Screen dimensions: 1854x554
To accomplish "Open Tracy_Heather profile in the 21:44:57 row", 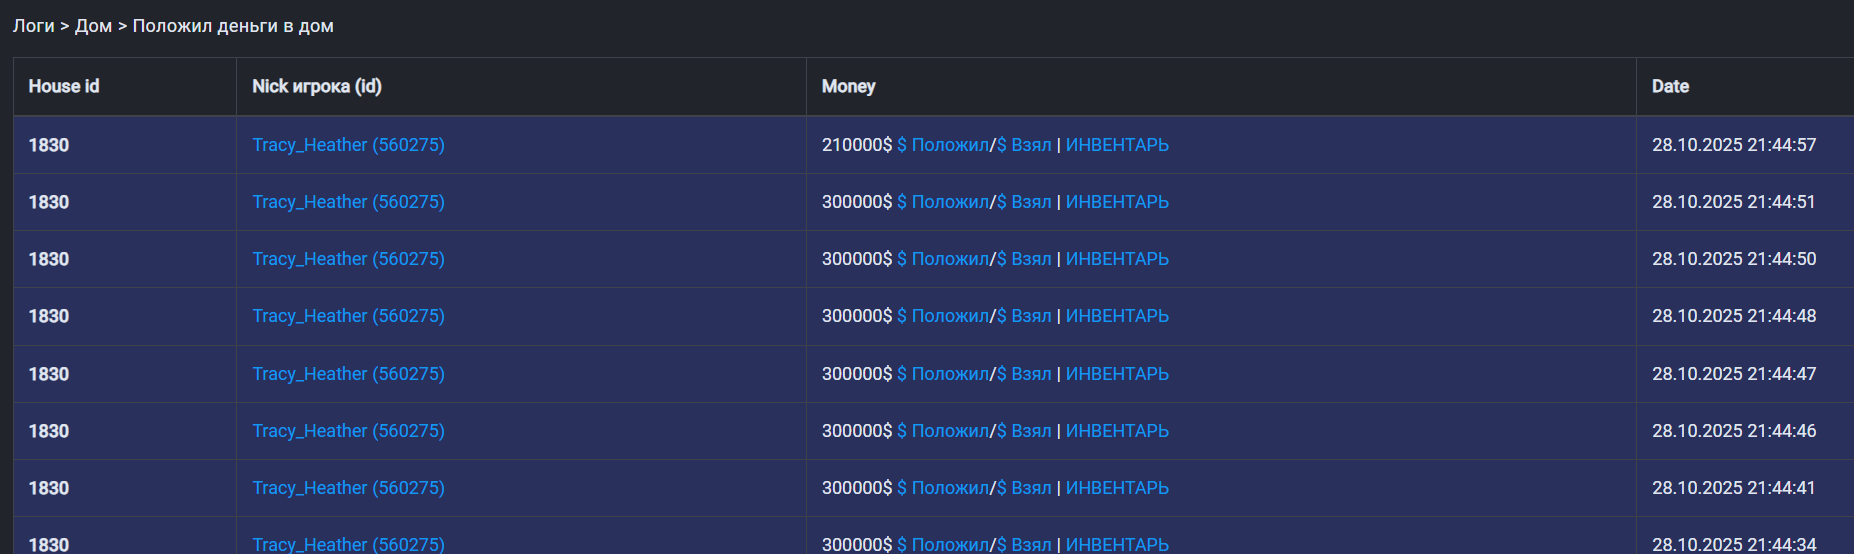I will click(348, 145).
